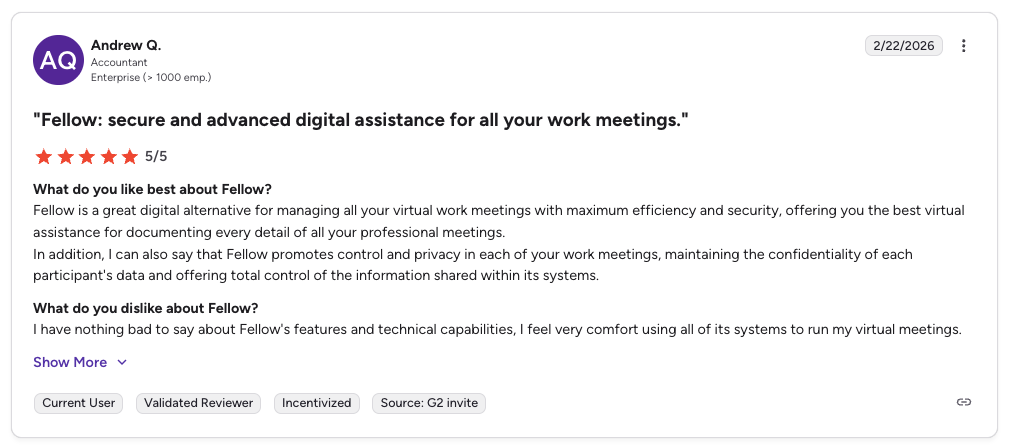This screenshot has width=1016, height=447.
Task: Click the Enterprise company size label
Action: tap(151, 77)
